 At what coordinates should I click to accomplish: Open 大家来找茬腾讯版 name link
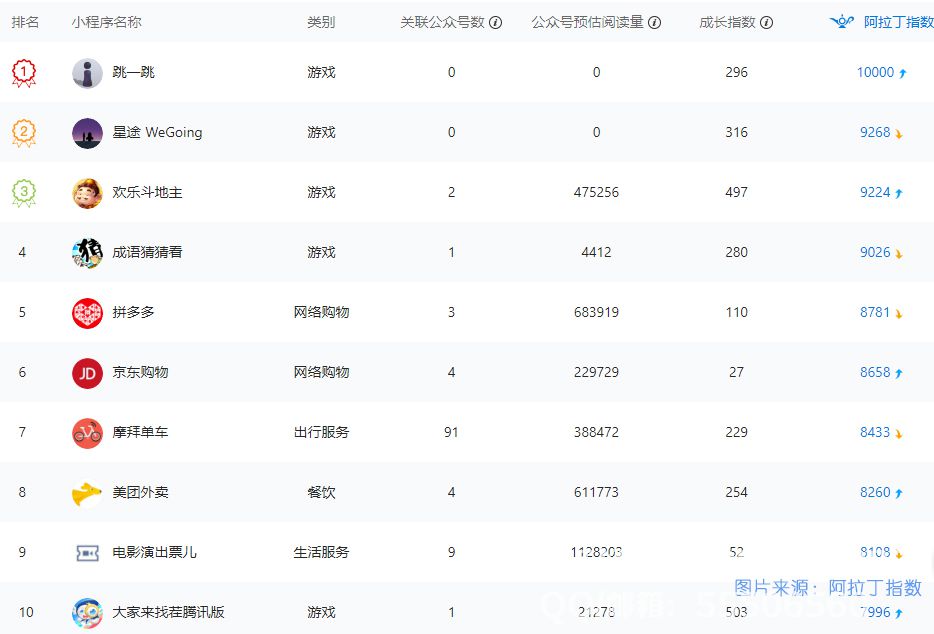tap(168, 612)
